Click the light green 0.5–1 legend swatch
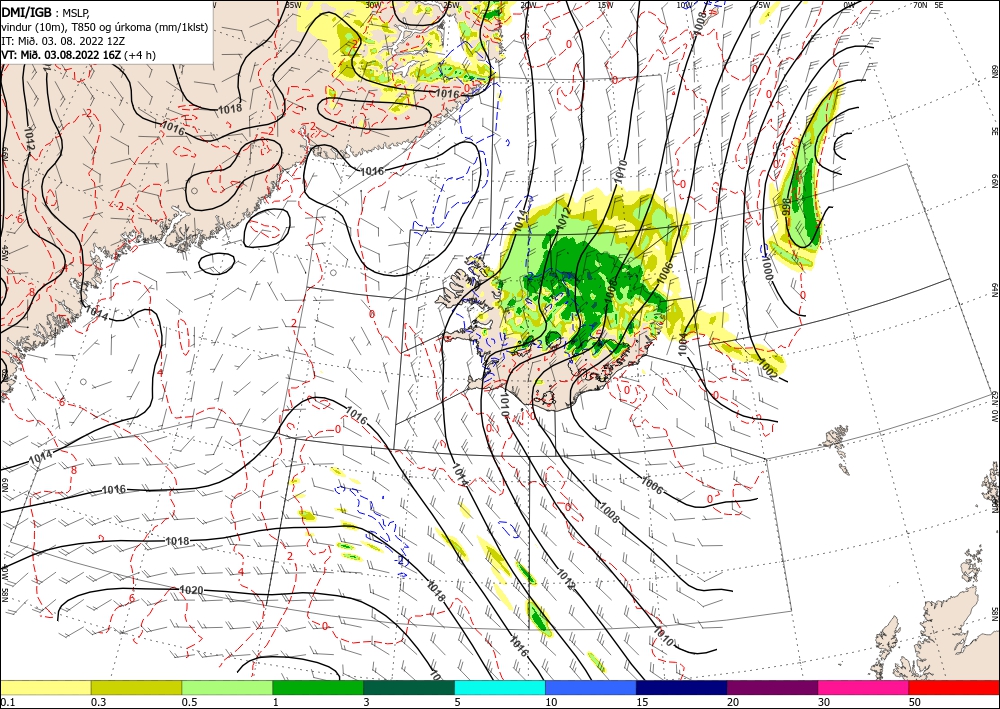The height and width of the screenshot is (709, 1000). point(227,687)
